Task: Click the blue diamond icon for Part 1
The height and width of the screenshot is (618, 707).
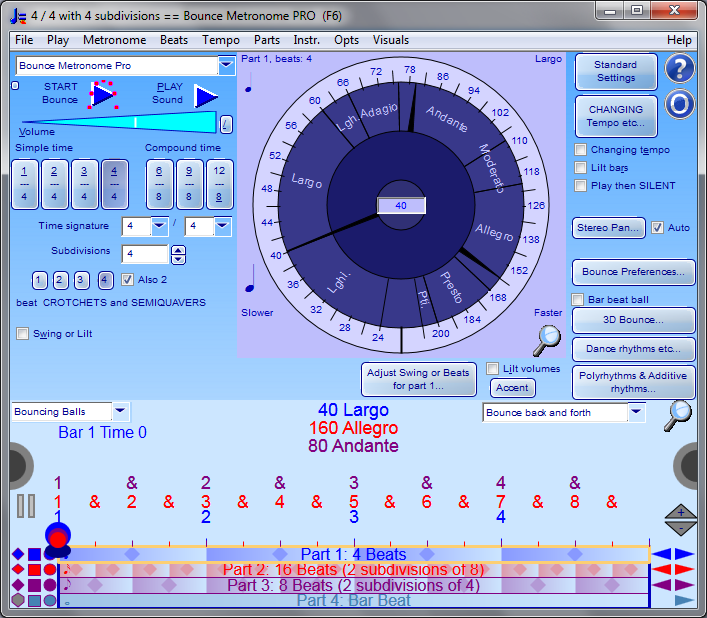Action: [x=18, y=554]
